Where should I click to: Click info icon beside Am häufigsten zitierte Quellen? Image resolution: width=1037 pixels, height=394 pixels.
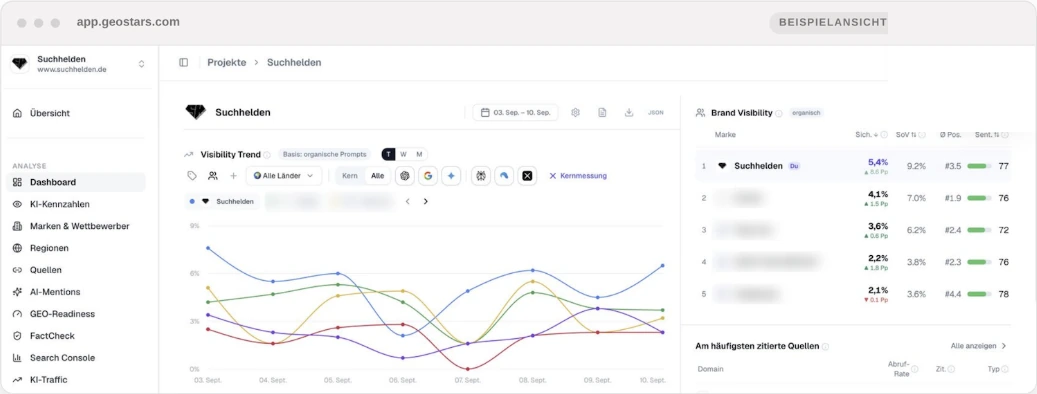click(x=825, y=346)
